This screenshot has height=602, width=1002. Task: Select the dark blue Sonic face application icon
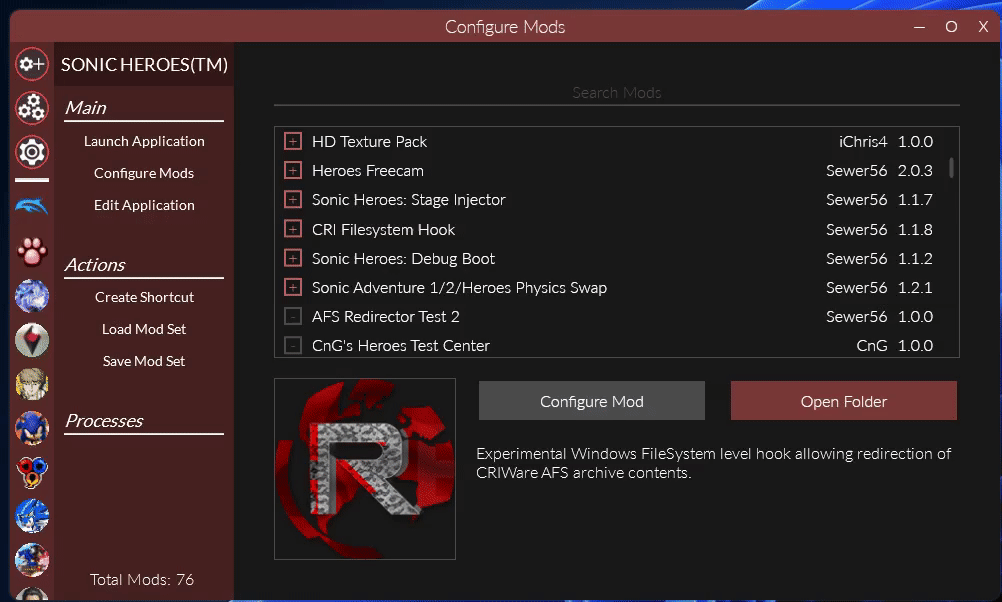point(32,428)
